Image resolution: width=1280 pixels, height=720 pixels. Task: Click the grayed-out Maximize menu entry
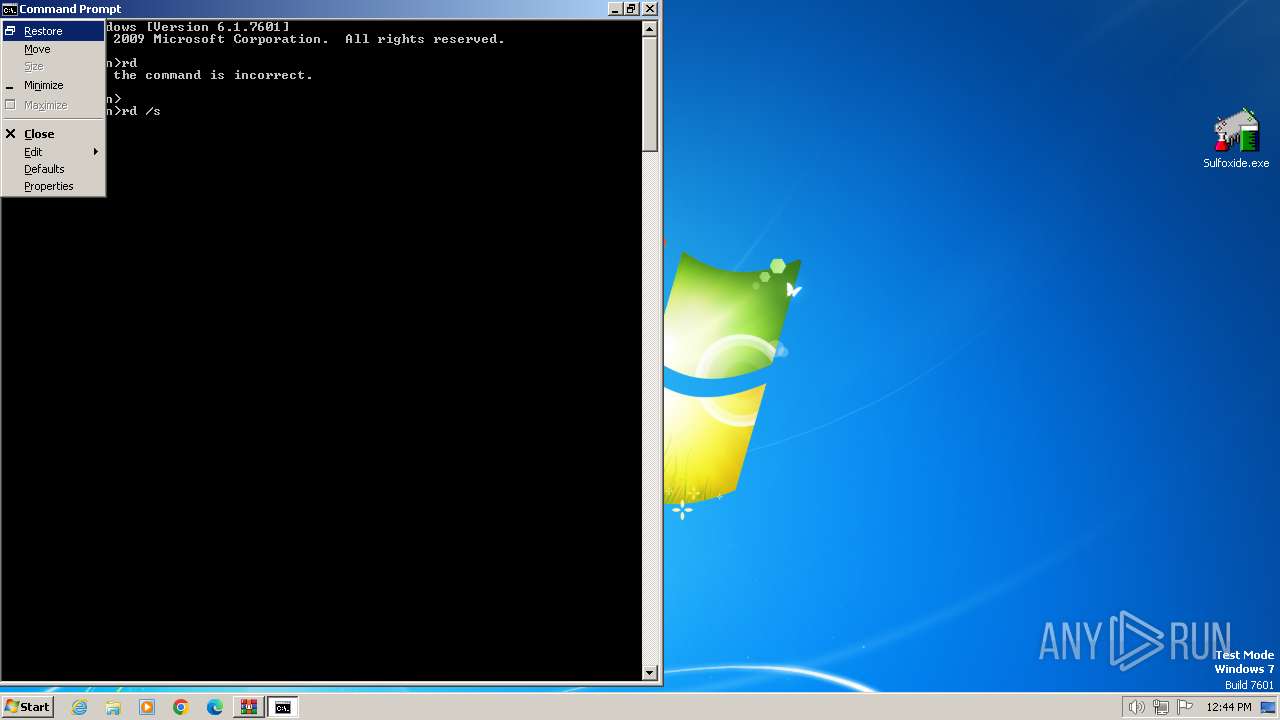coord(53,105)
